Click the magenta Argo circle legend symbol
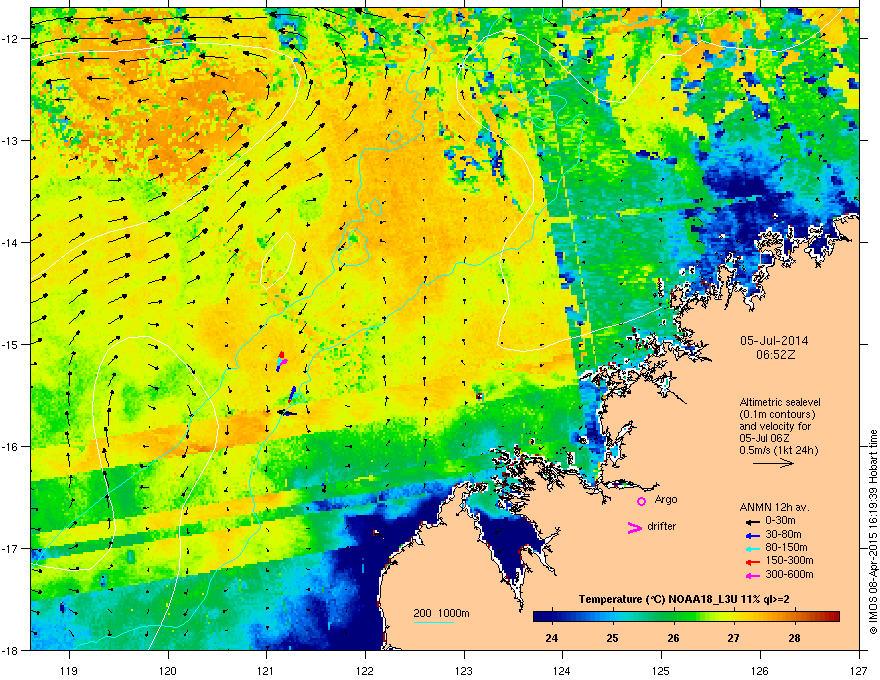The width and height of the screenshot is (880, 680). pos(641,501)
